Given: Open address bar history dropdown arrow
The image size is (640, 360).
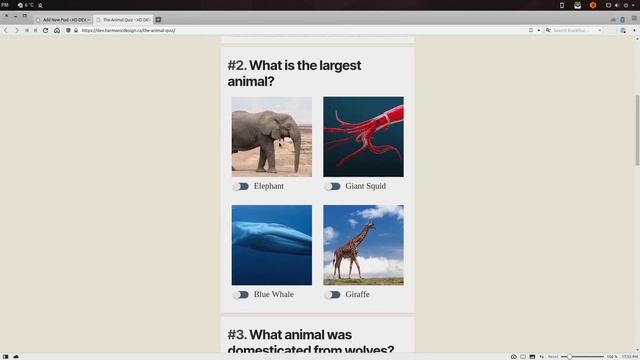Looking at the screenshot, I should point(538,30).
